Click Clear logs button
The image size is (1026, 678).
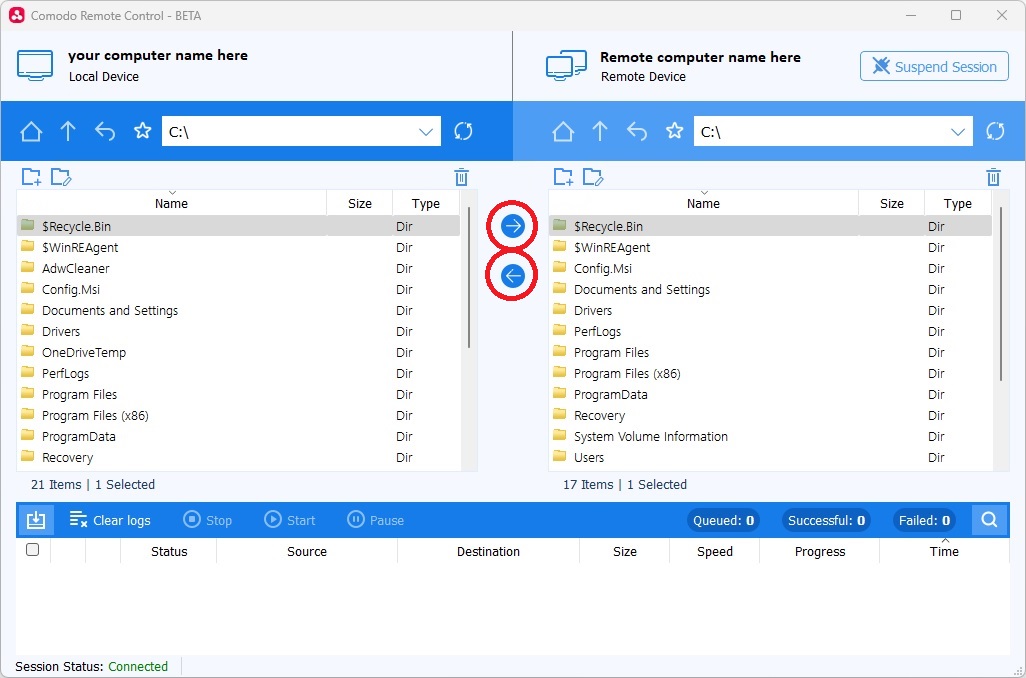[x=110, y=520]
